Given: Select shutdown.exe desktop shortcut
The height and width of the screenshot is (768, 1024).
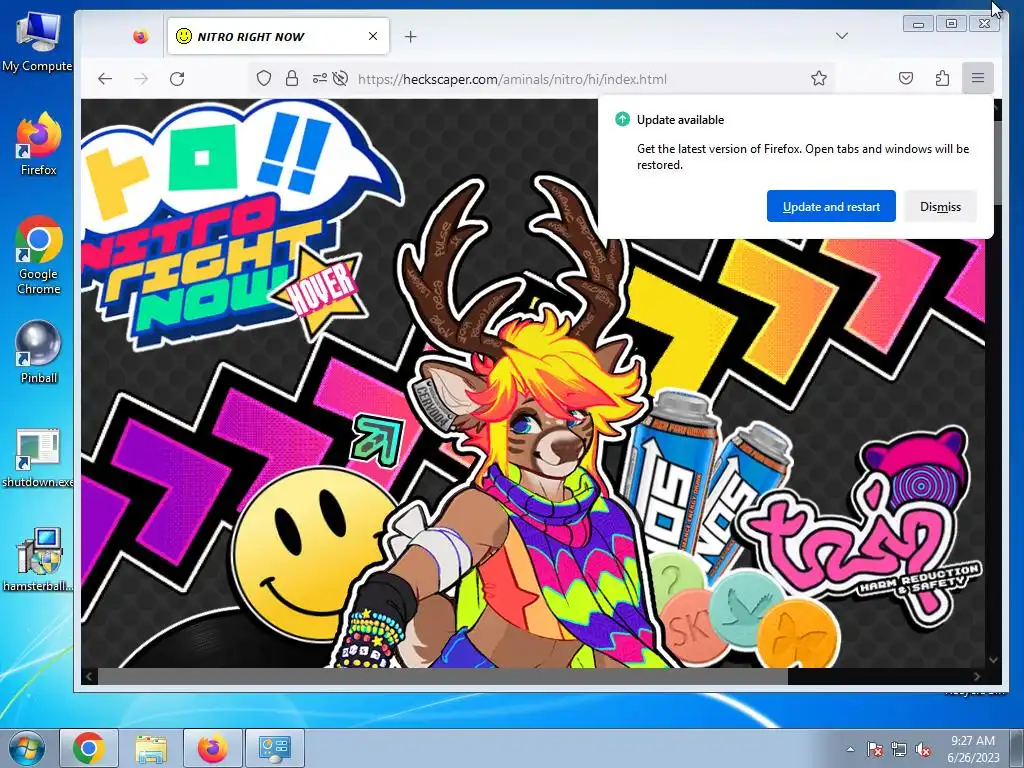Looking at the screenshot, I should 37,457.
